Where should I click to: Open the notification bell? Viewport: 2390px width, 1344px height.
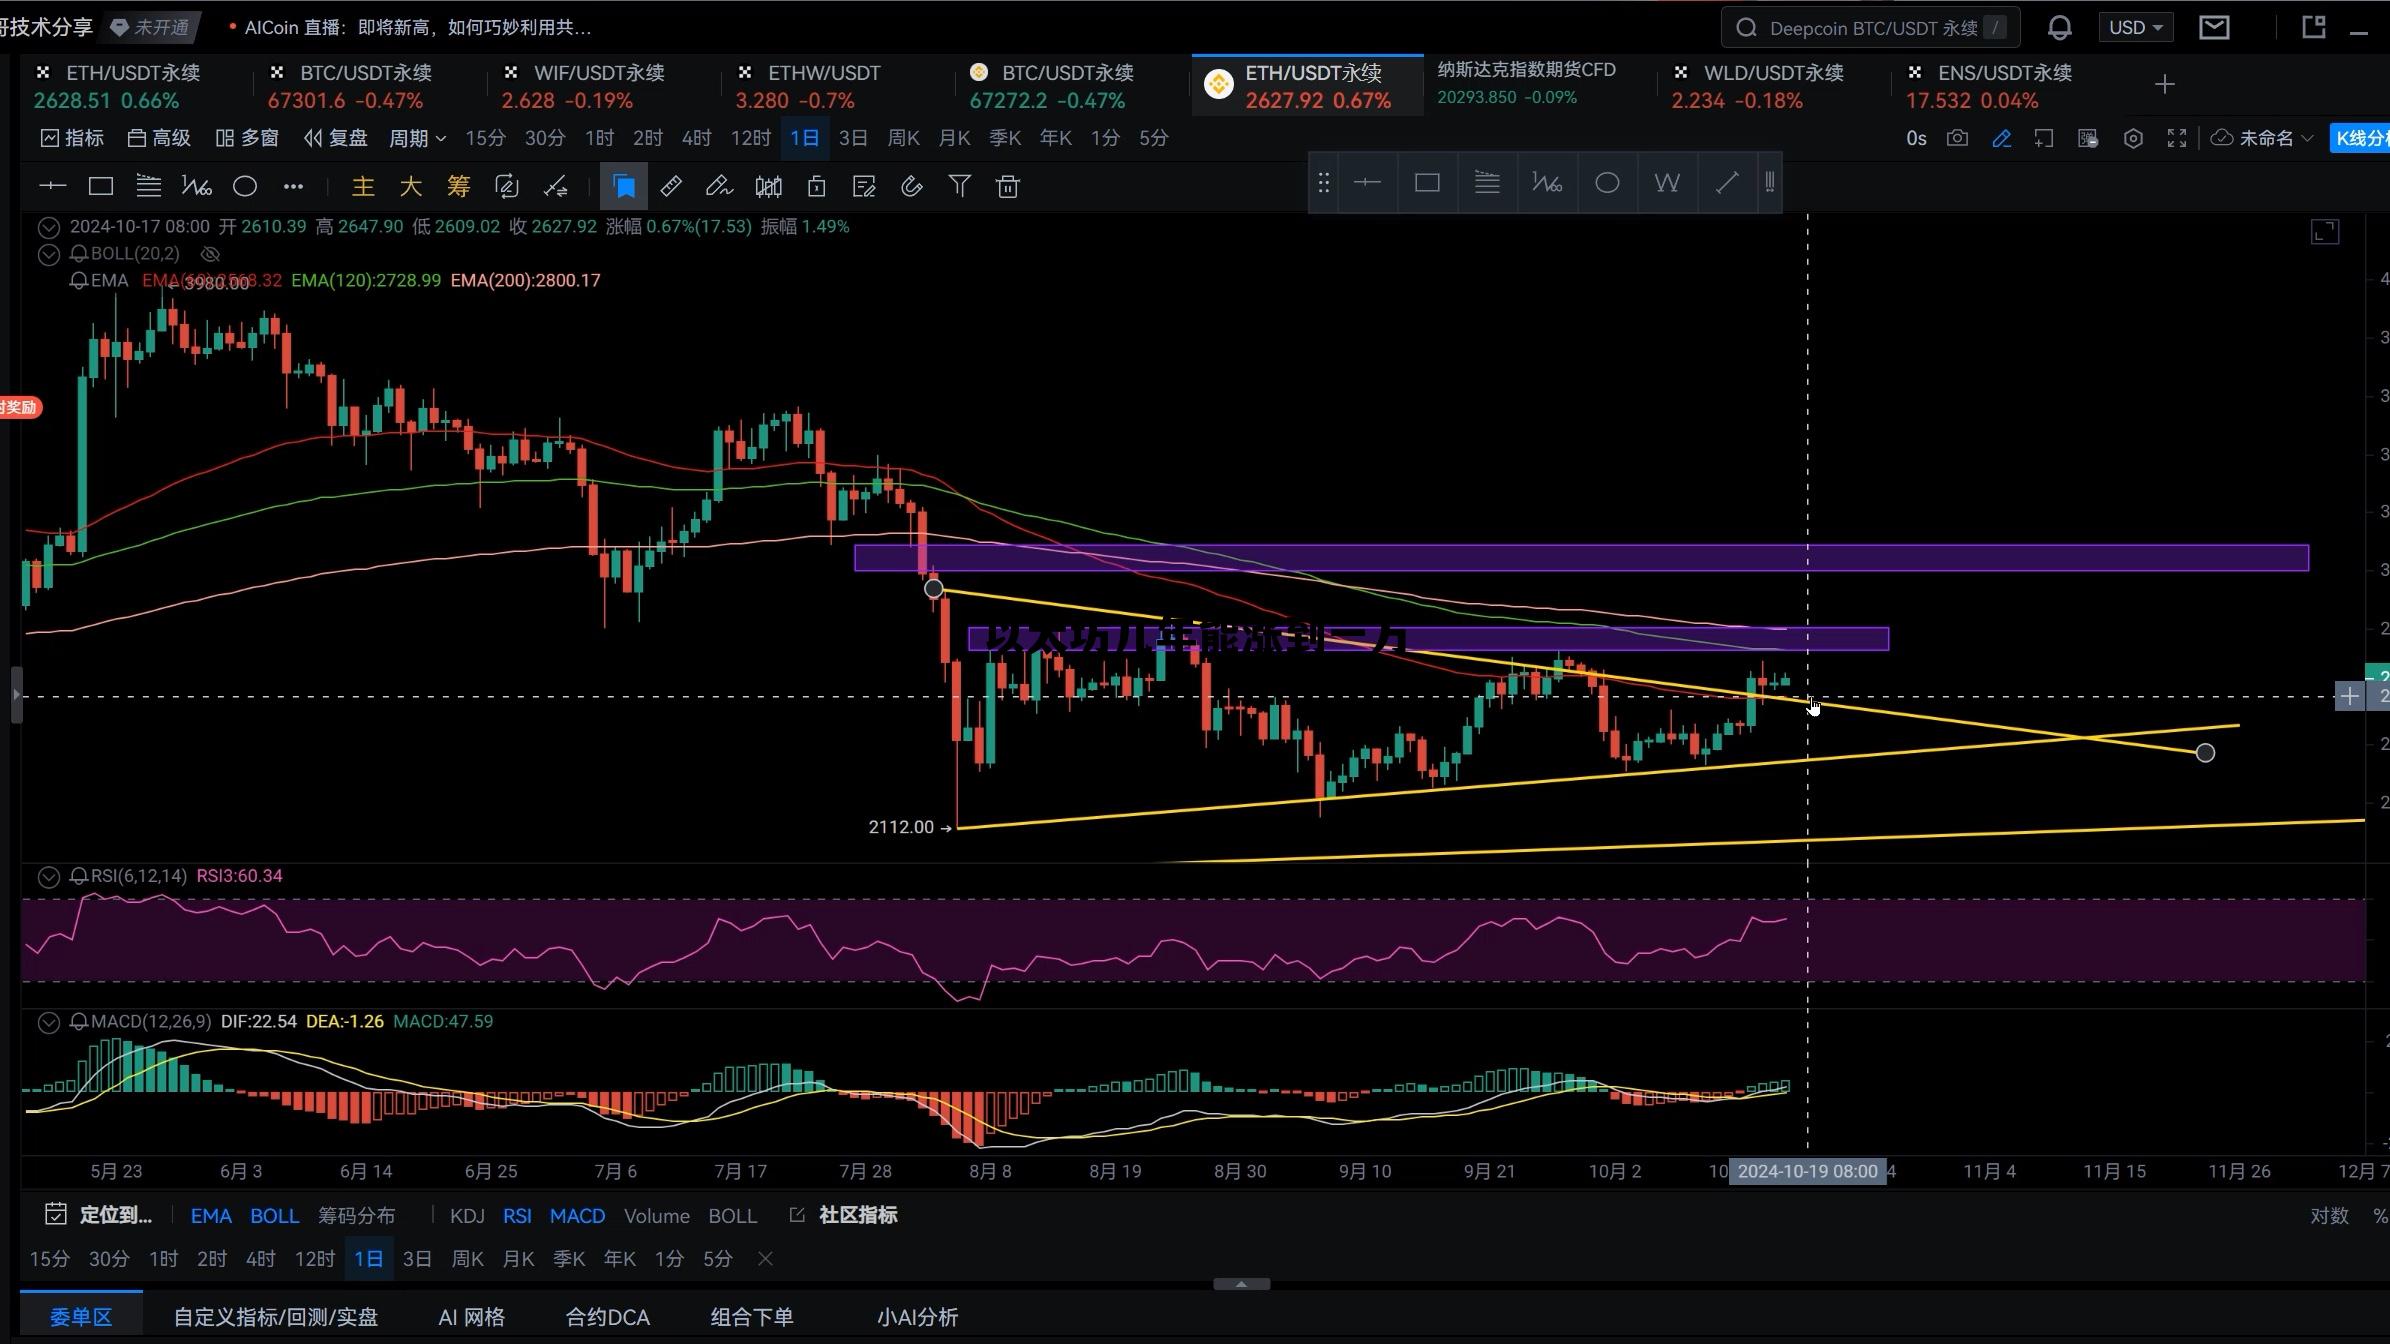click(x=2059, y=28)
